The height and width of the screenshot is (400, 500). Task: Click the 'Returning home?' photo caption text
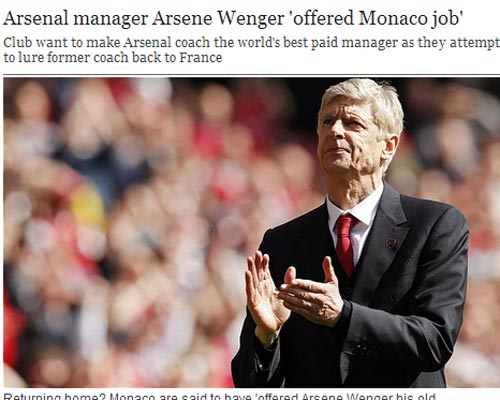click(220, 397)
